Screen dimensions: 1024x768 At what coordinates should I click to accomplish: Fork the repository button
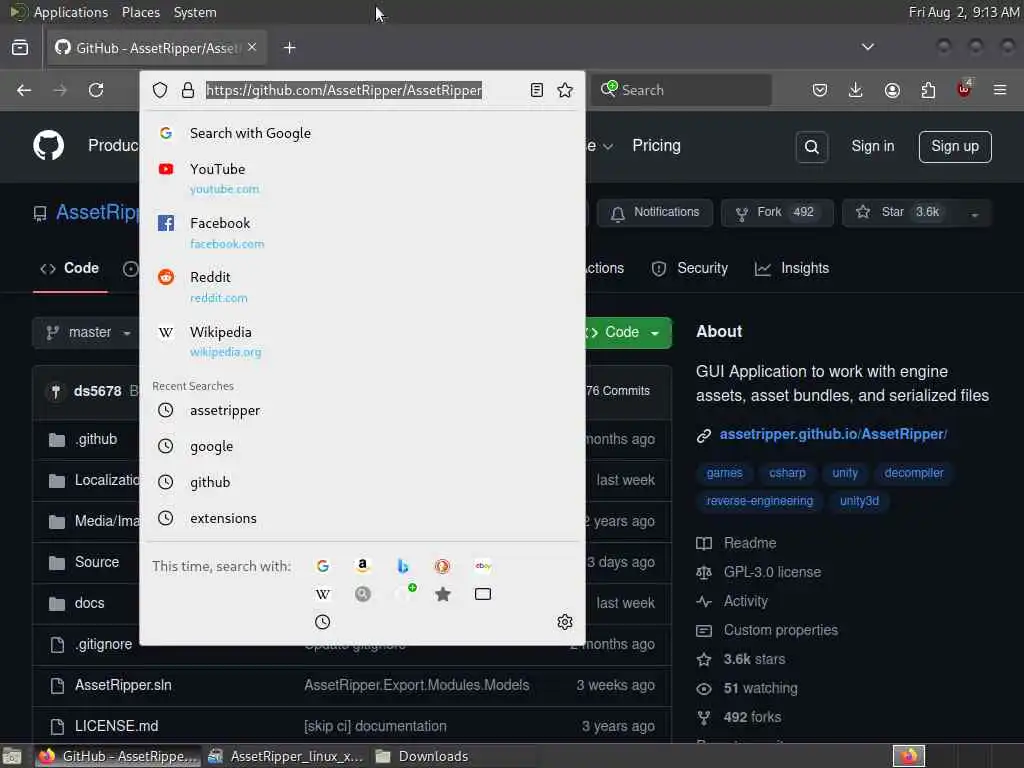(x=776, y=213)
